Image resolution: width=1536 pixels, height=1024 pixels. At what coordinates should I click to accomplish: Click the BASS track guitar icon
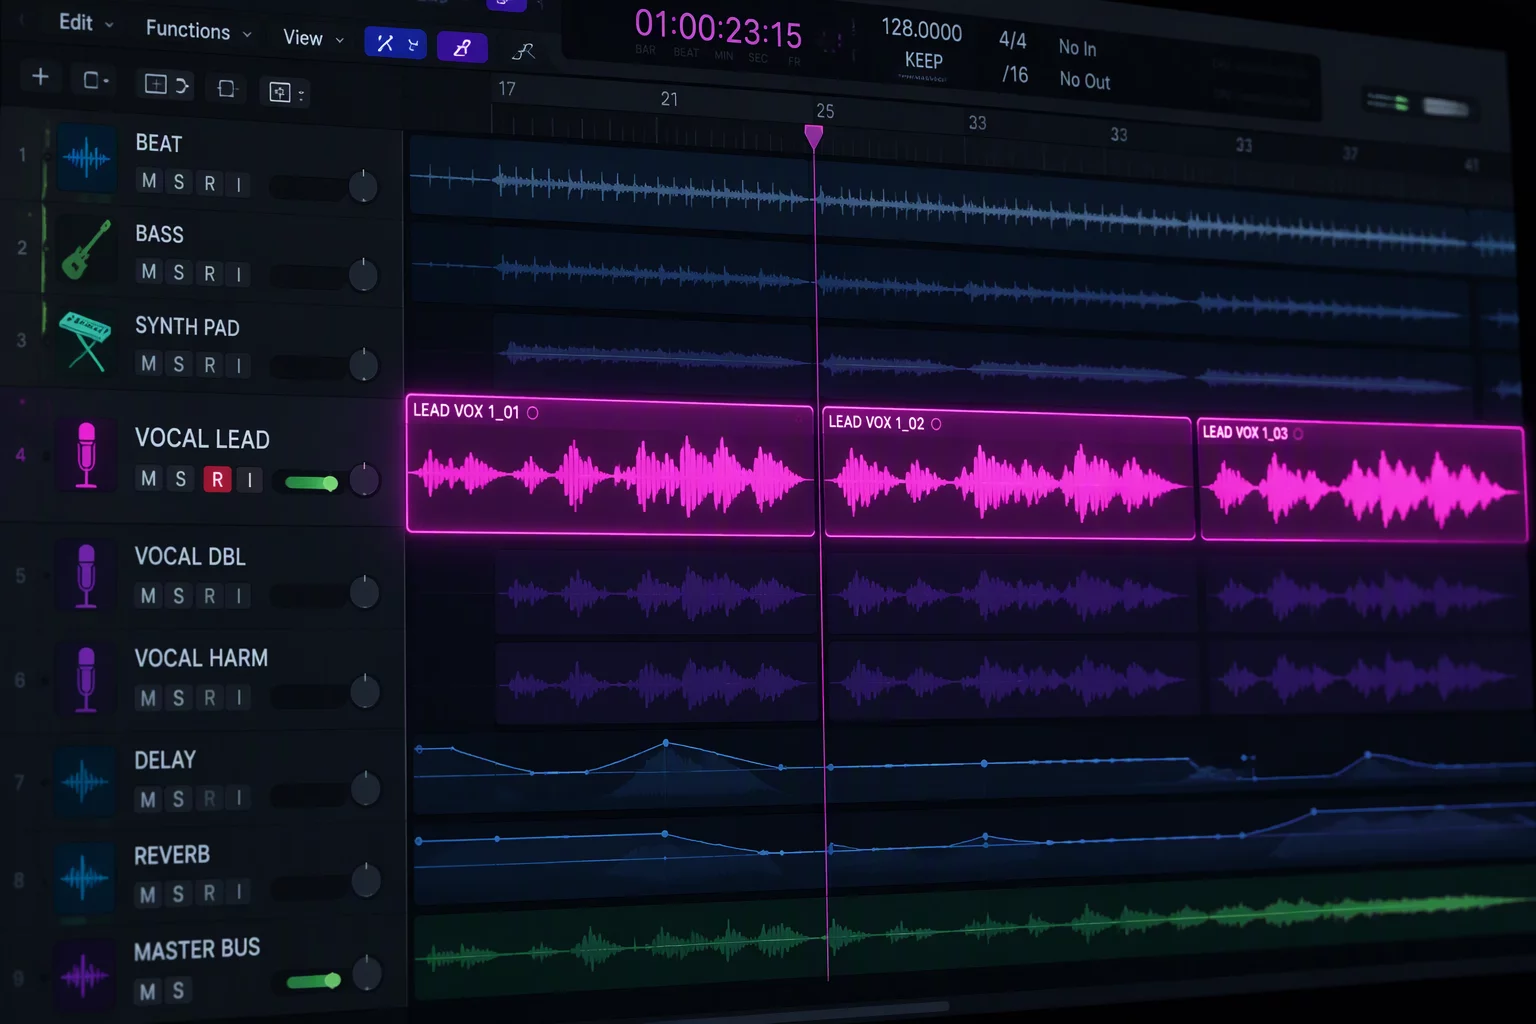86,249
